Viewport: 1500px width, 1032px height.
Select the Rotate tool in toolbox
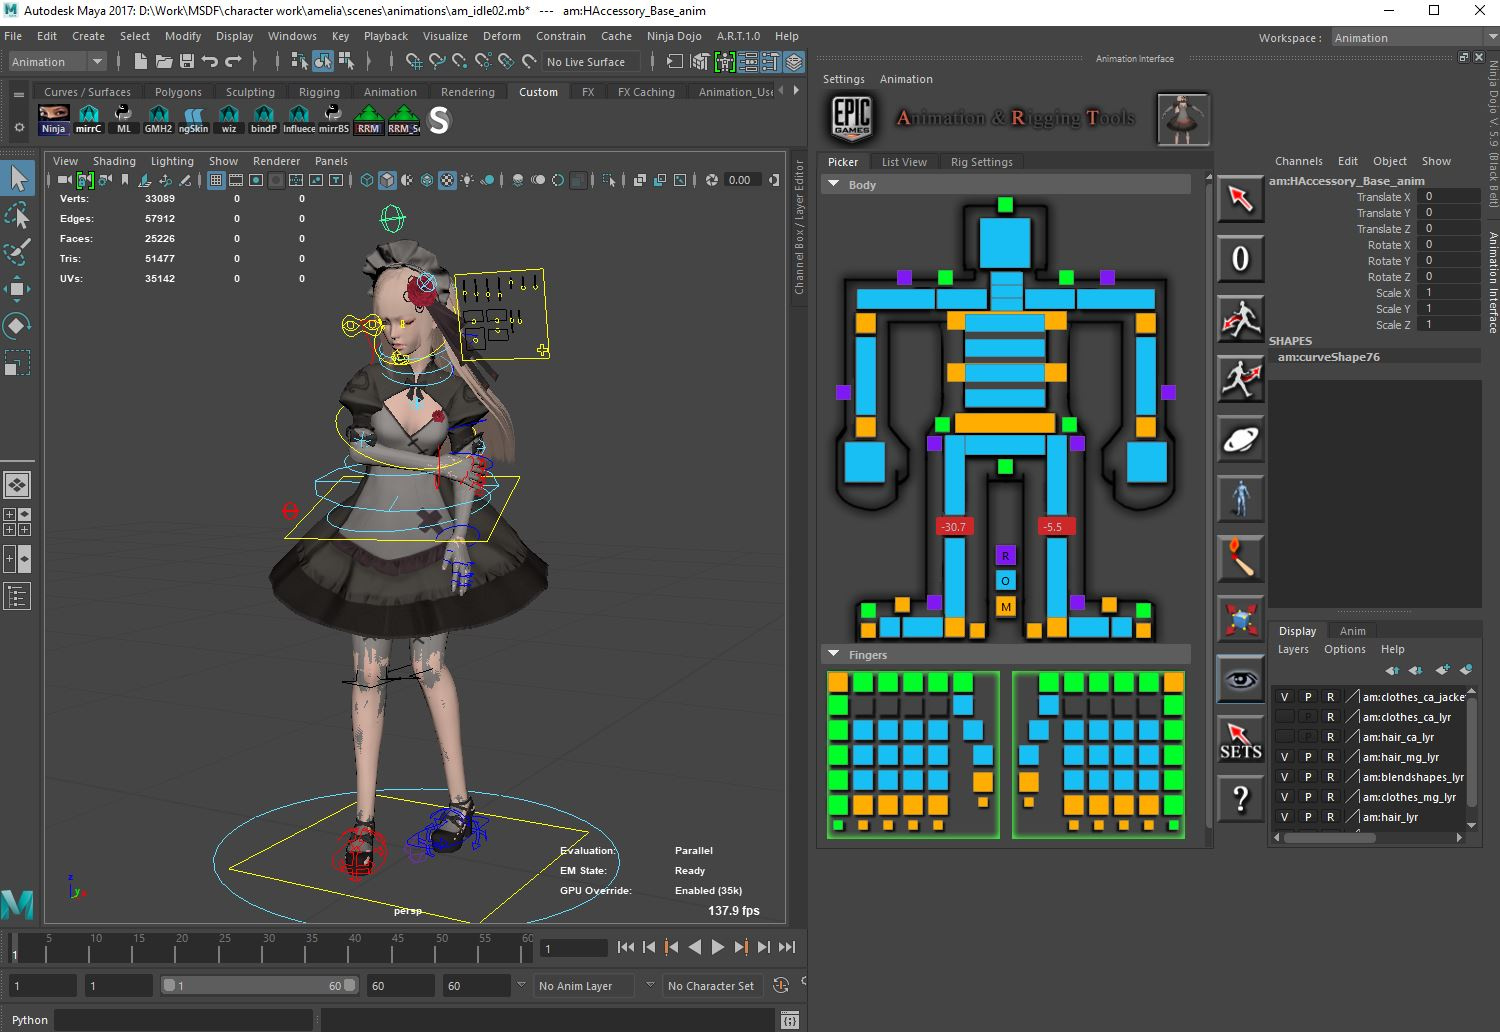click(18, 326)
